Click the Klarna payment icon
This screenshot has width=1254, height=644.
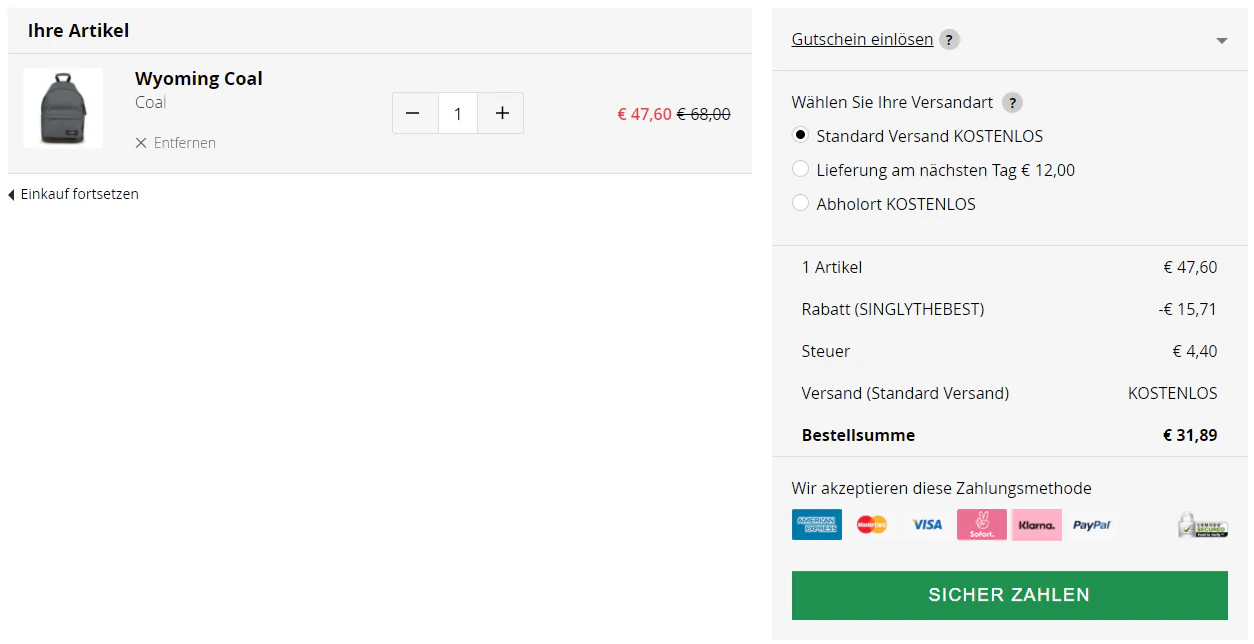pos(1037,525)
